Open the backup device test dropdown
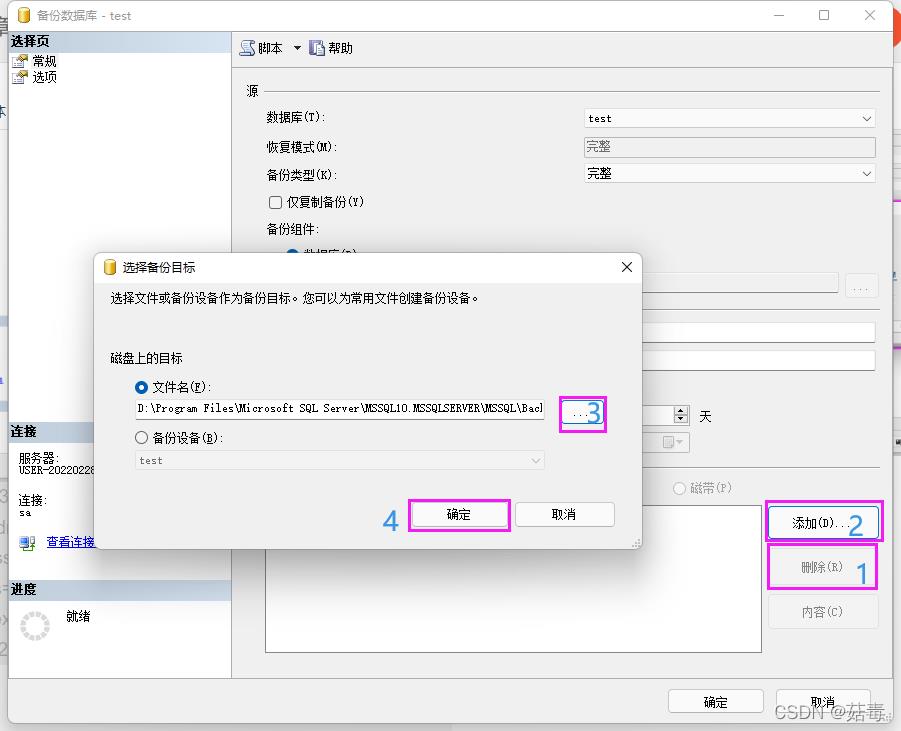 (340, 460)
